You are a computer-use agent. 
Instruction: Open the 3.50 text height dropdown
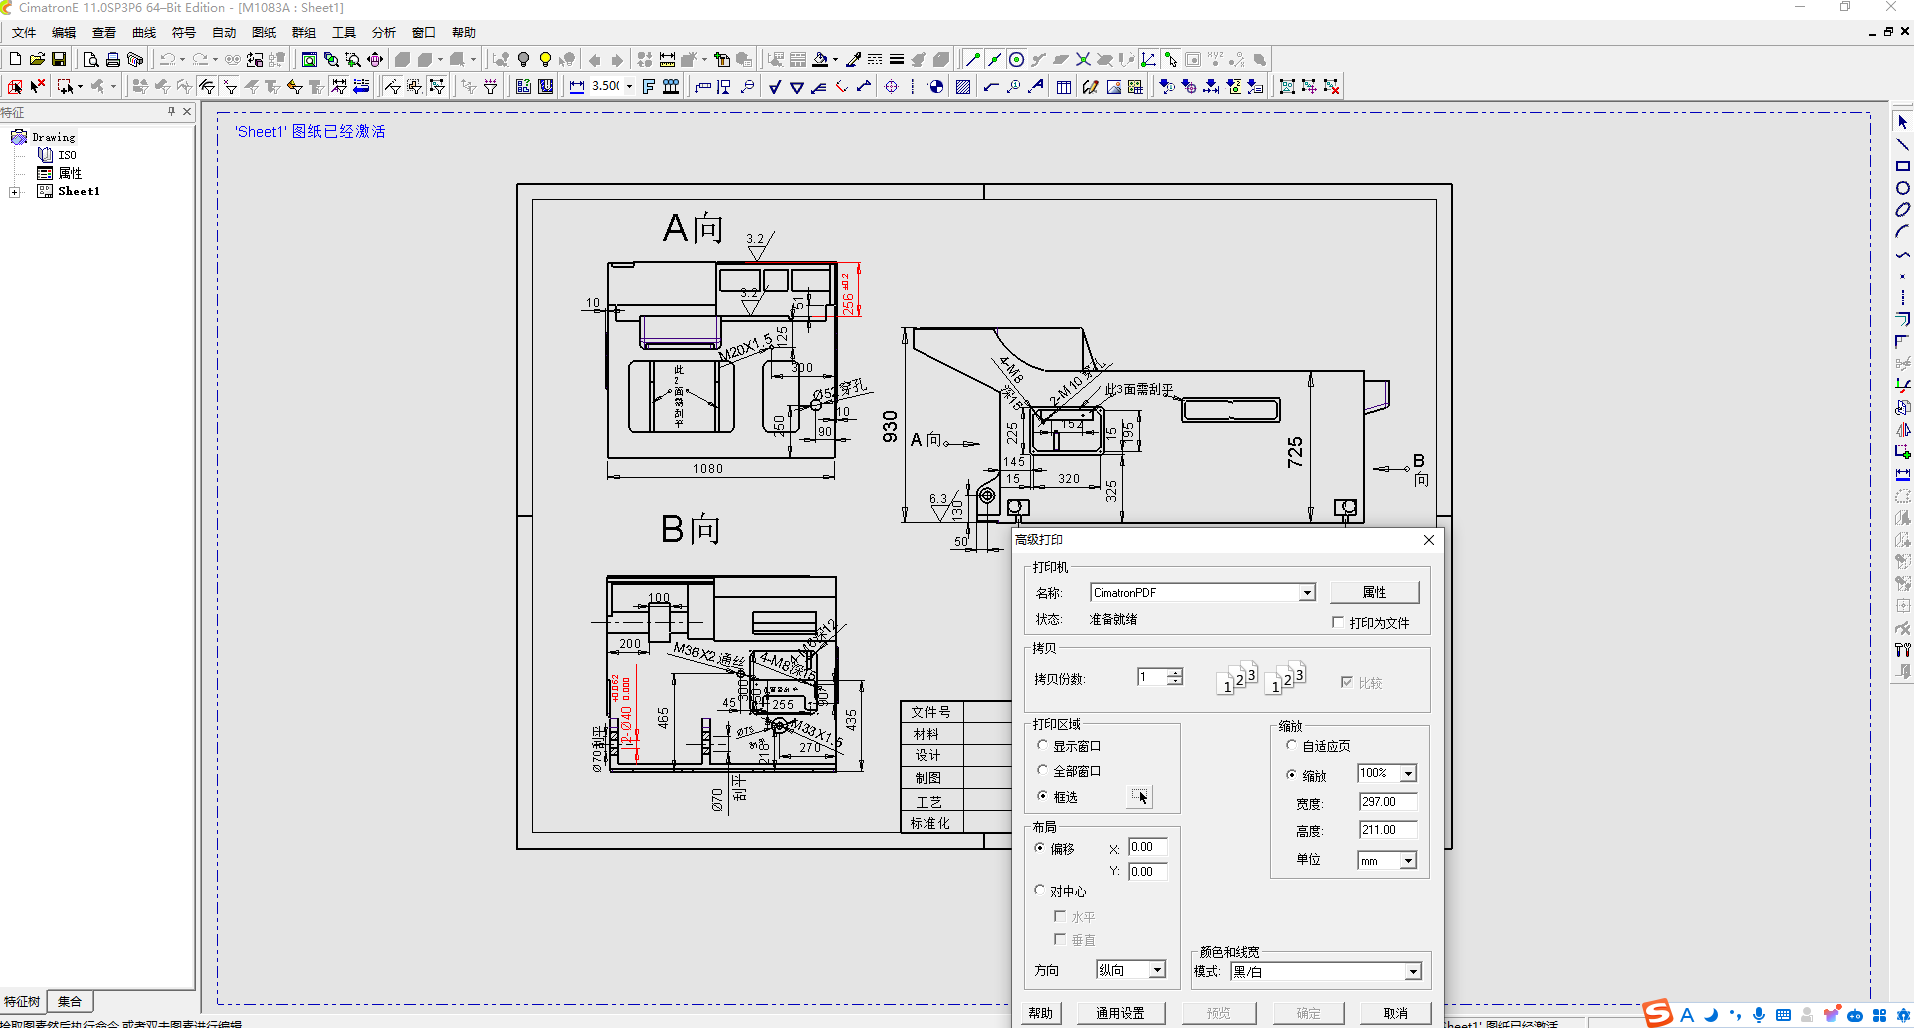[630, 87]
